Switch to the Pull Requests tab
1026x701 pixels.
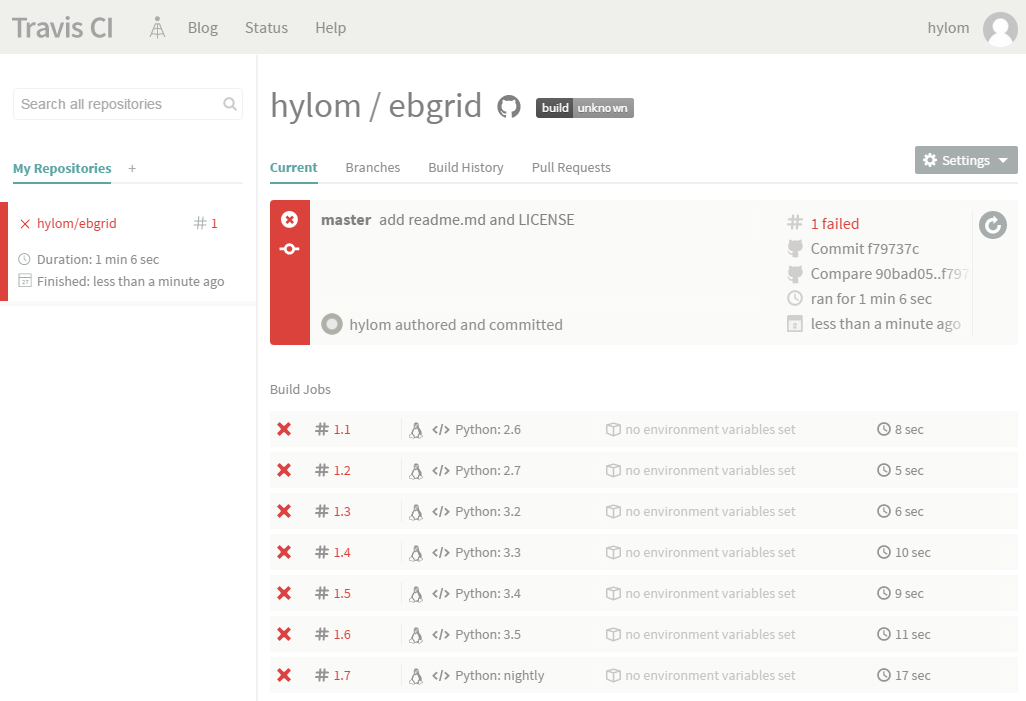click(571, 168)
